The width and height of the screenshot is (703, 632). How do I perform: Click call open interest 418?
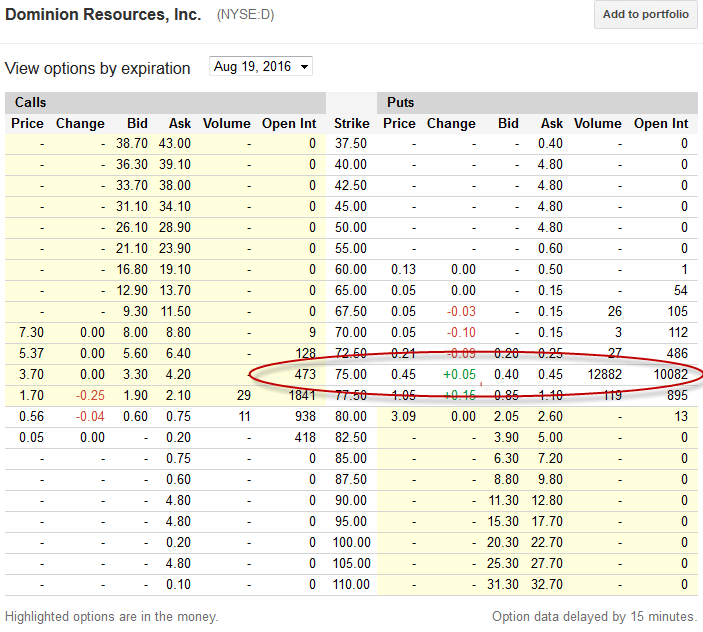[305, 437]
